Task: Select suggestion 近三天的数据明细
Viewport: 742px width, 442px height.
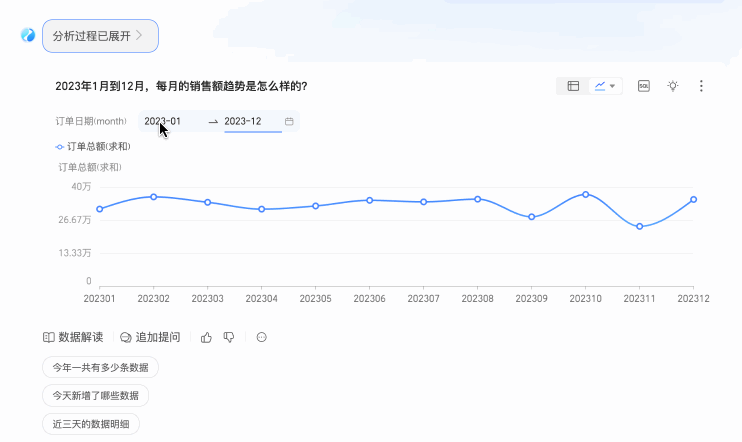Action: coord(91,424)
